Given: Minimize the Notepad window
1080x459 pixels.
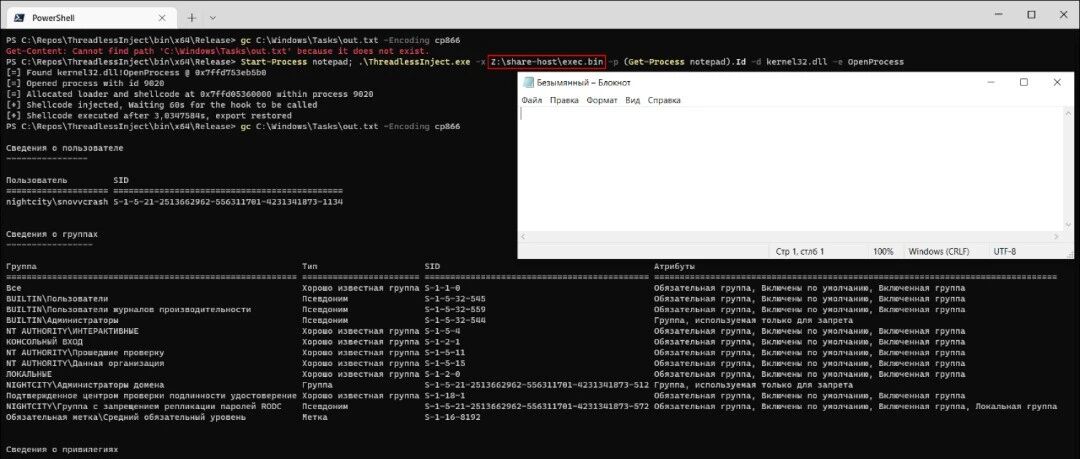Looking at the screenshot, I should tap(990, 82).
